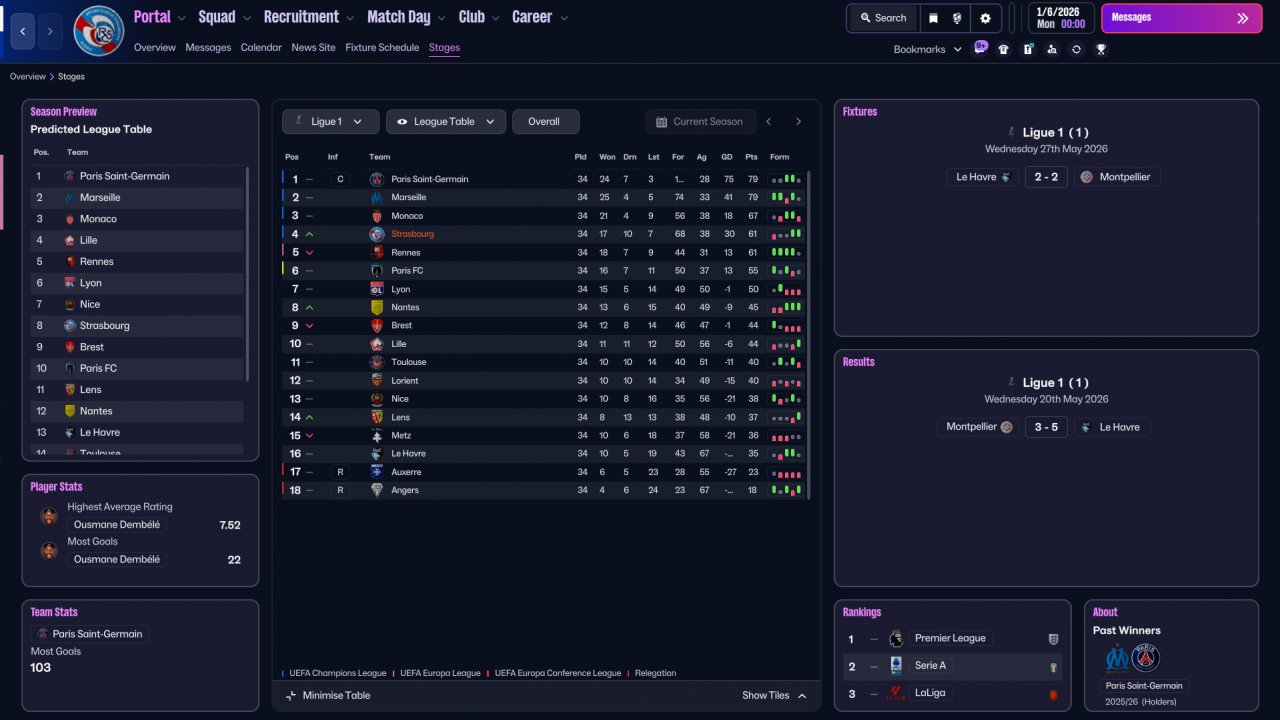Click the Overall filter button
This screenshot has width=1280, height=720.
[x=545, y=122]
